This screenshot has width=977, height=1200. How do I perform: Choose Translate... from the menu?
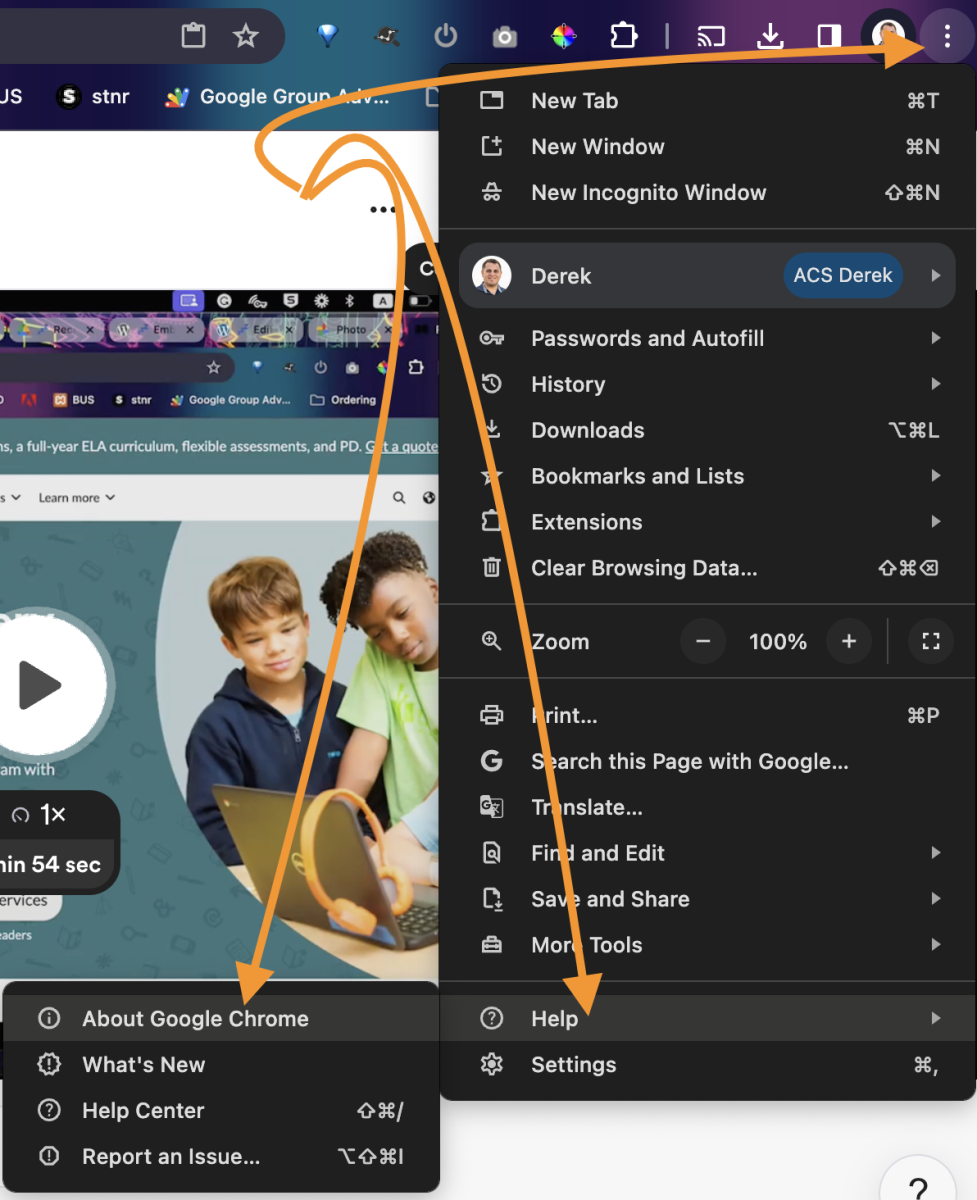pyautogui.click(x=708, y=807)
